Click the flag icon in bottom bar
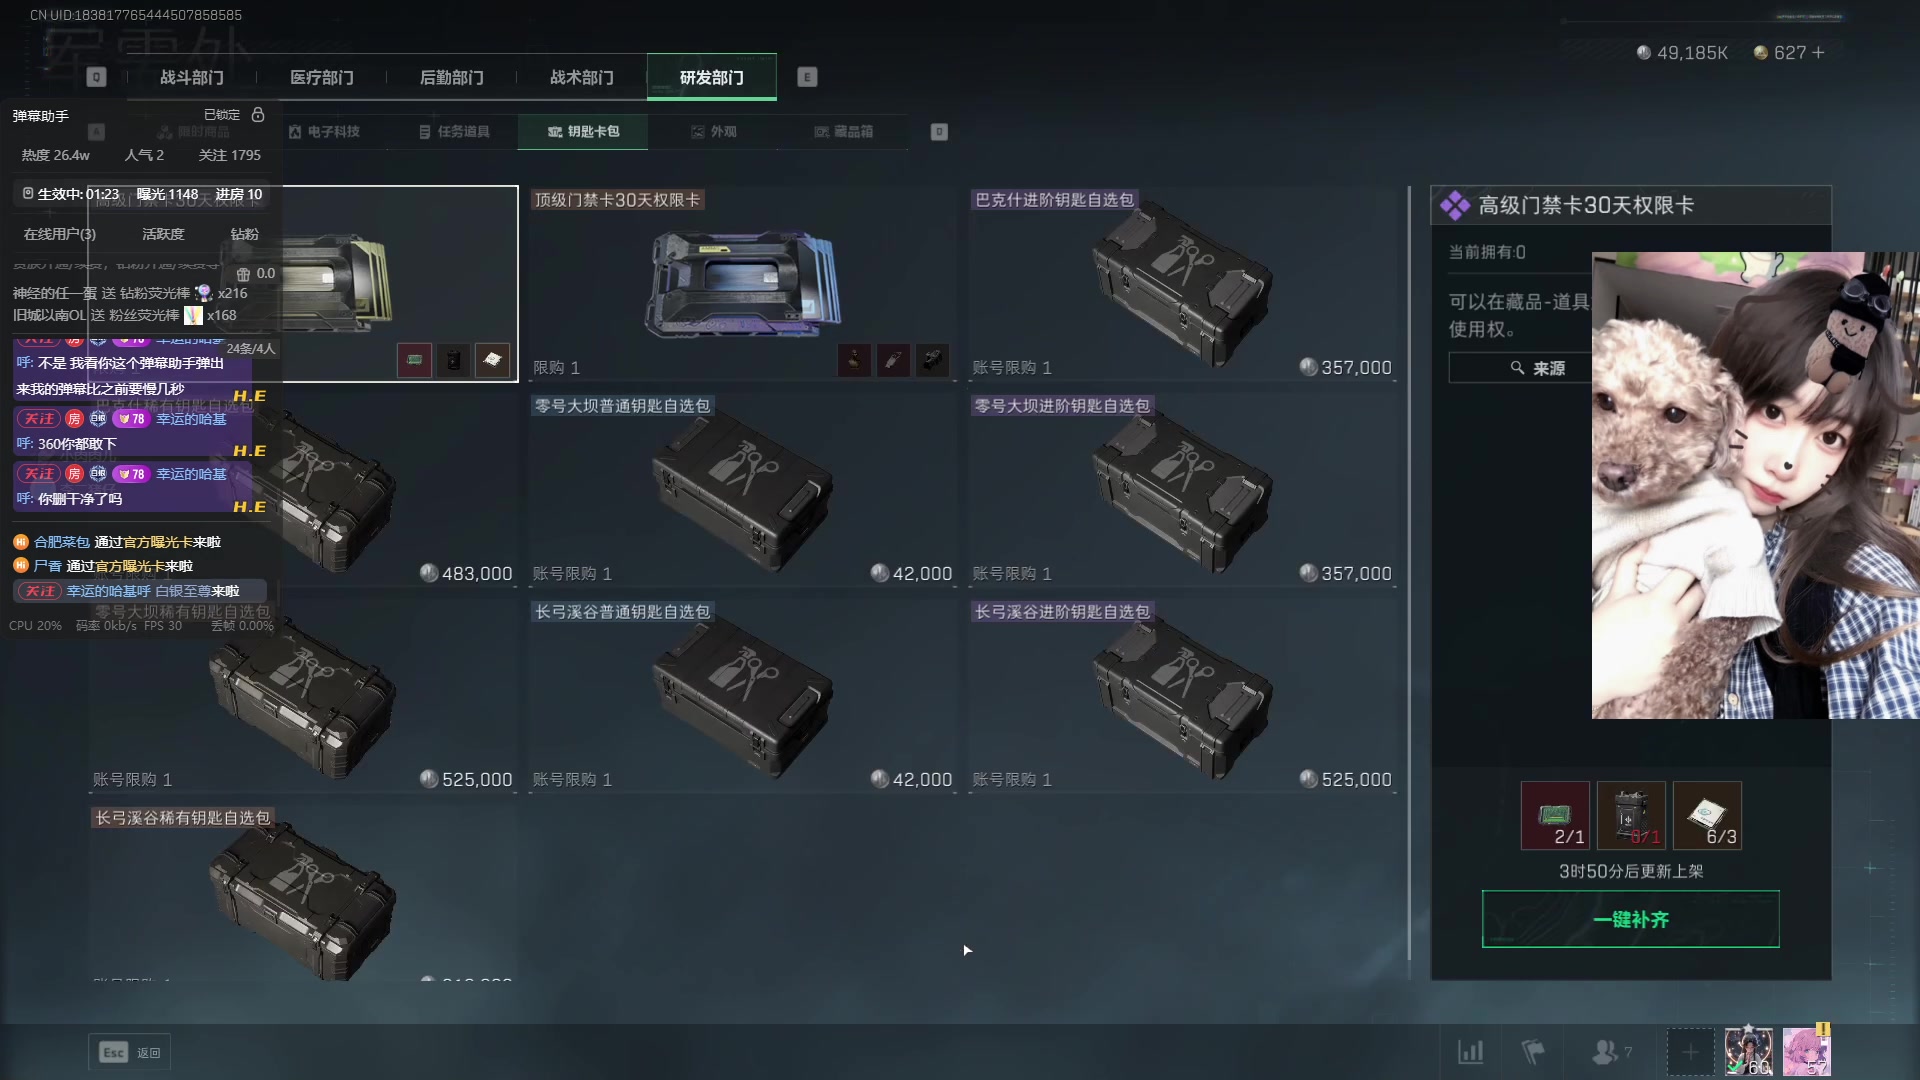Viewport: 1920px width, 1080px height. pos(1533,1052)
